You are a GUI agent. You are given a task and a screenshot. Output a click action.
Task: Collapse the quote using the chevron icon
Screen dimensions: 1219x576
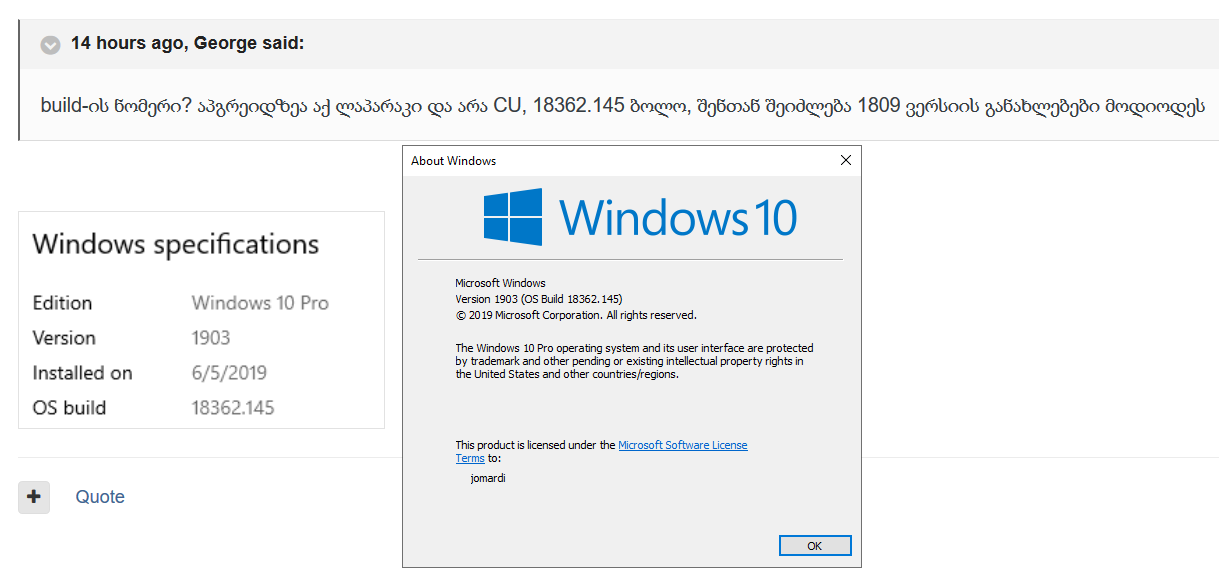pyautogui.click(x=50, y=45)
